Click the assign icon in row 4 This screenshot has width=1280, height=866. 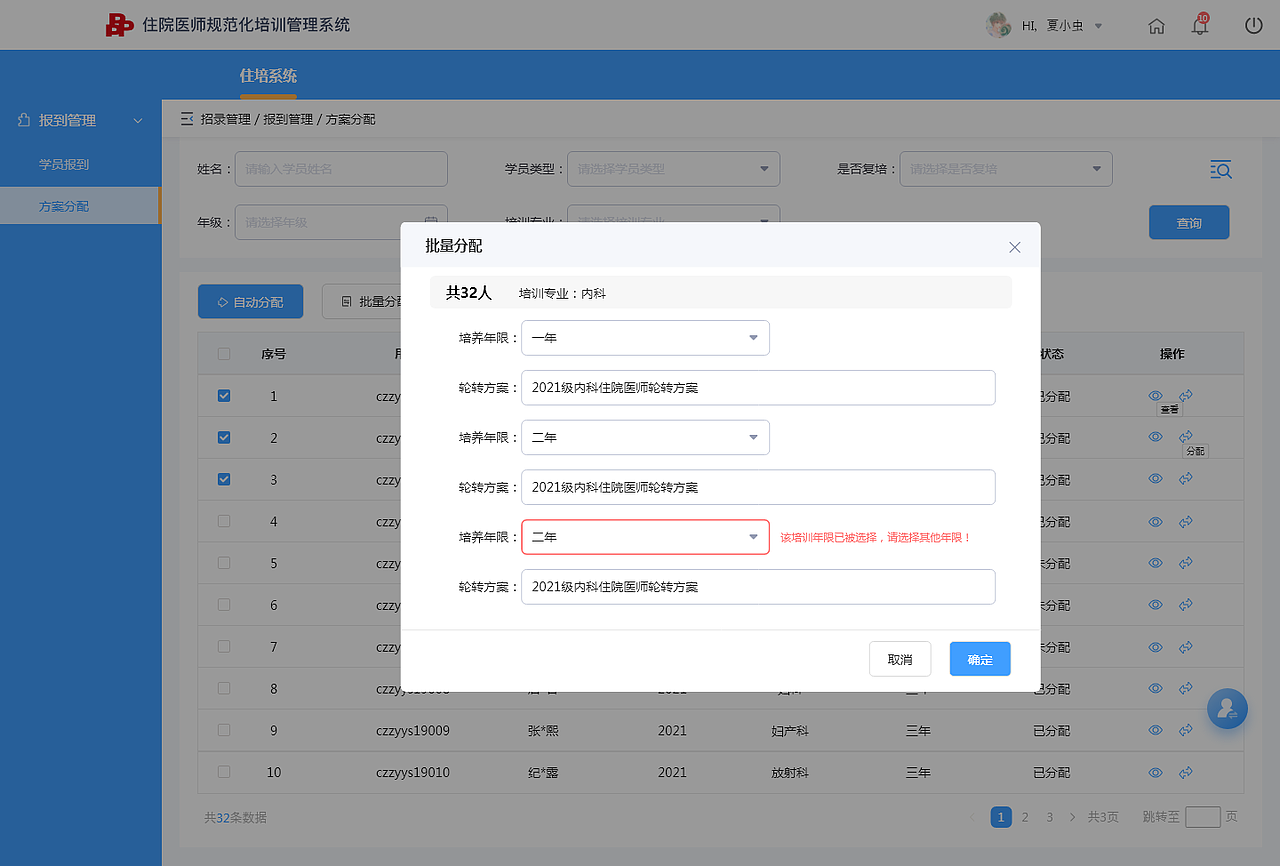pos(1186,522)
